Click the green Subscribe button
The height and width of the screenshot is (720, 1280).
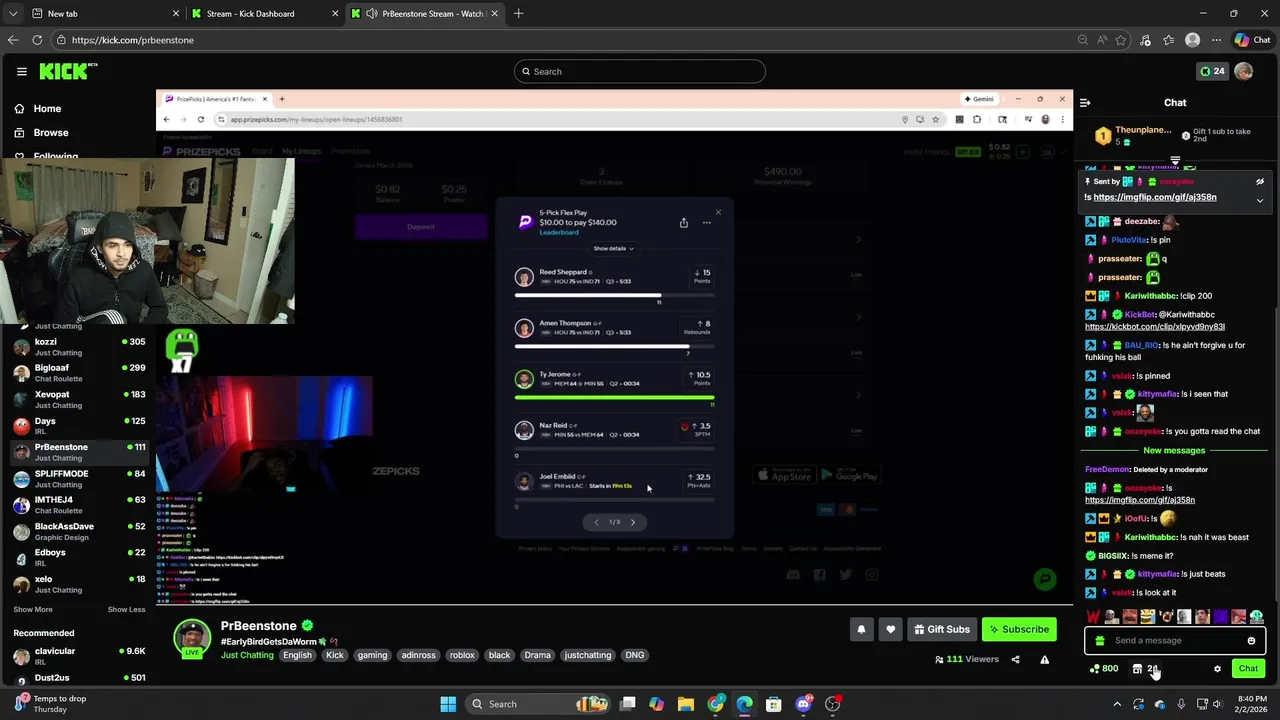(x=1019, y=629)
